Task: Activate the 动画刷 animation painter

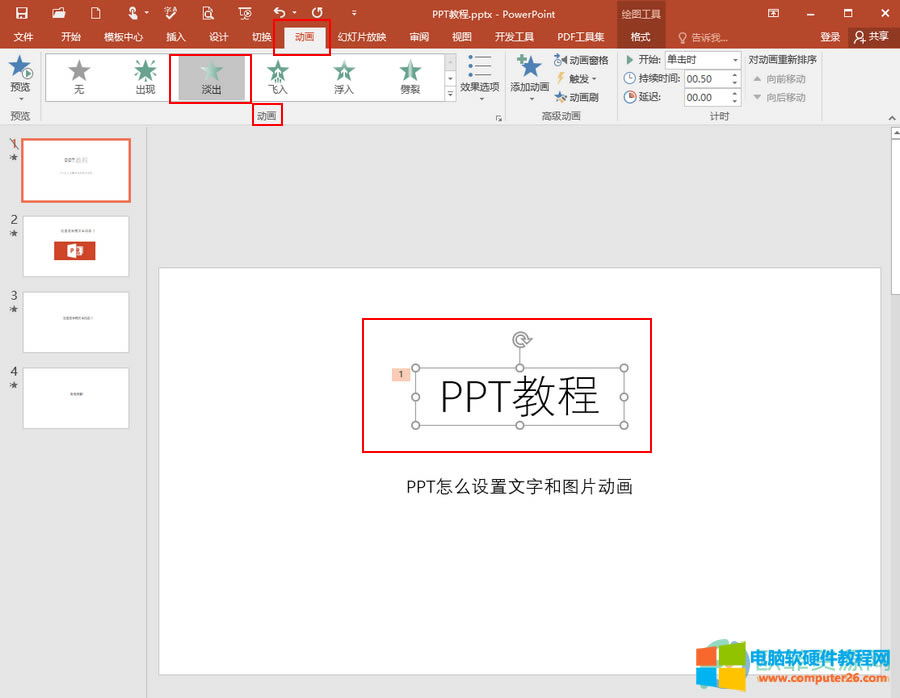Action: (582, 96)
